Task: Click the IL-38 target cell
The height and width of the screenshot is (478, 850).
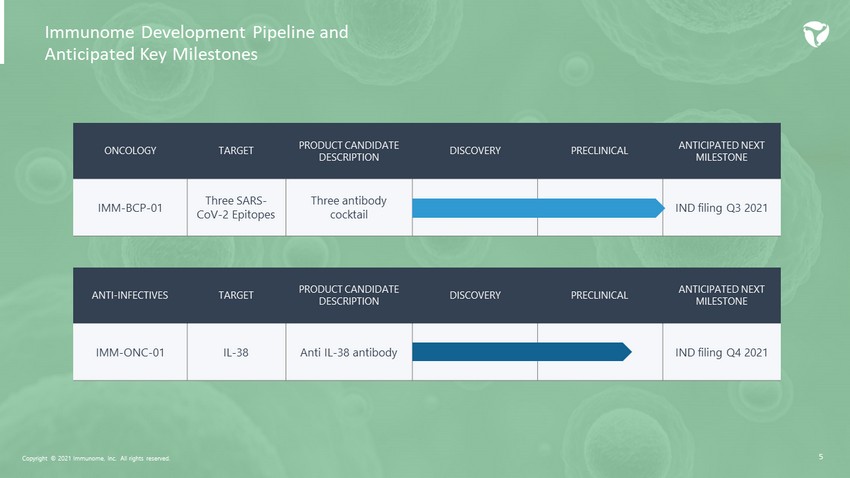Action: pos(236,352)
